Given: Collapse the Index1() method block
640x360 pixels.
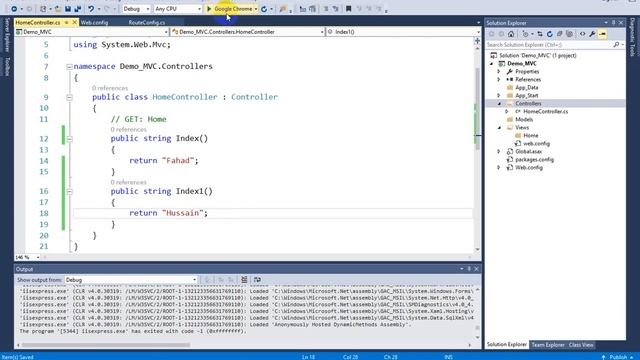Looking at the screenshot, I should click(69, 191).
